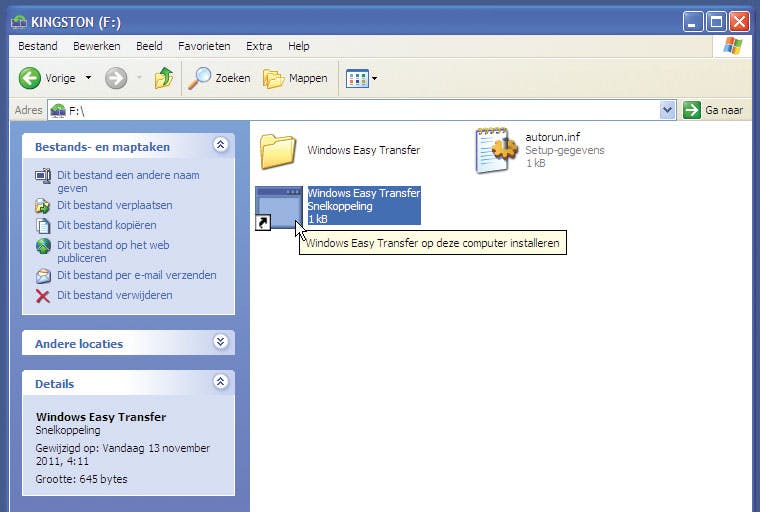
Task: Click the e-mail envelope icon
Action: [x=43, y=276]
